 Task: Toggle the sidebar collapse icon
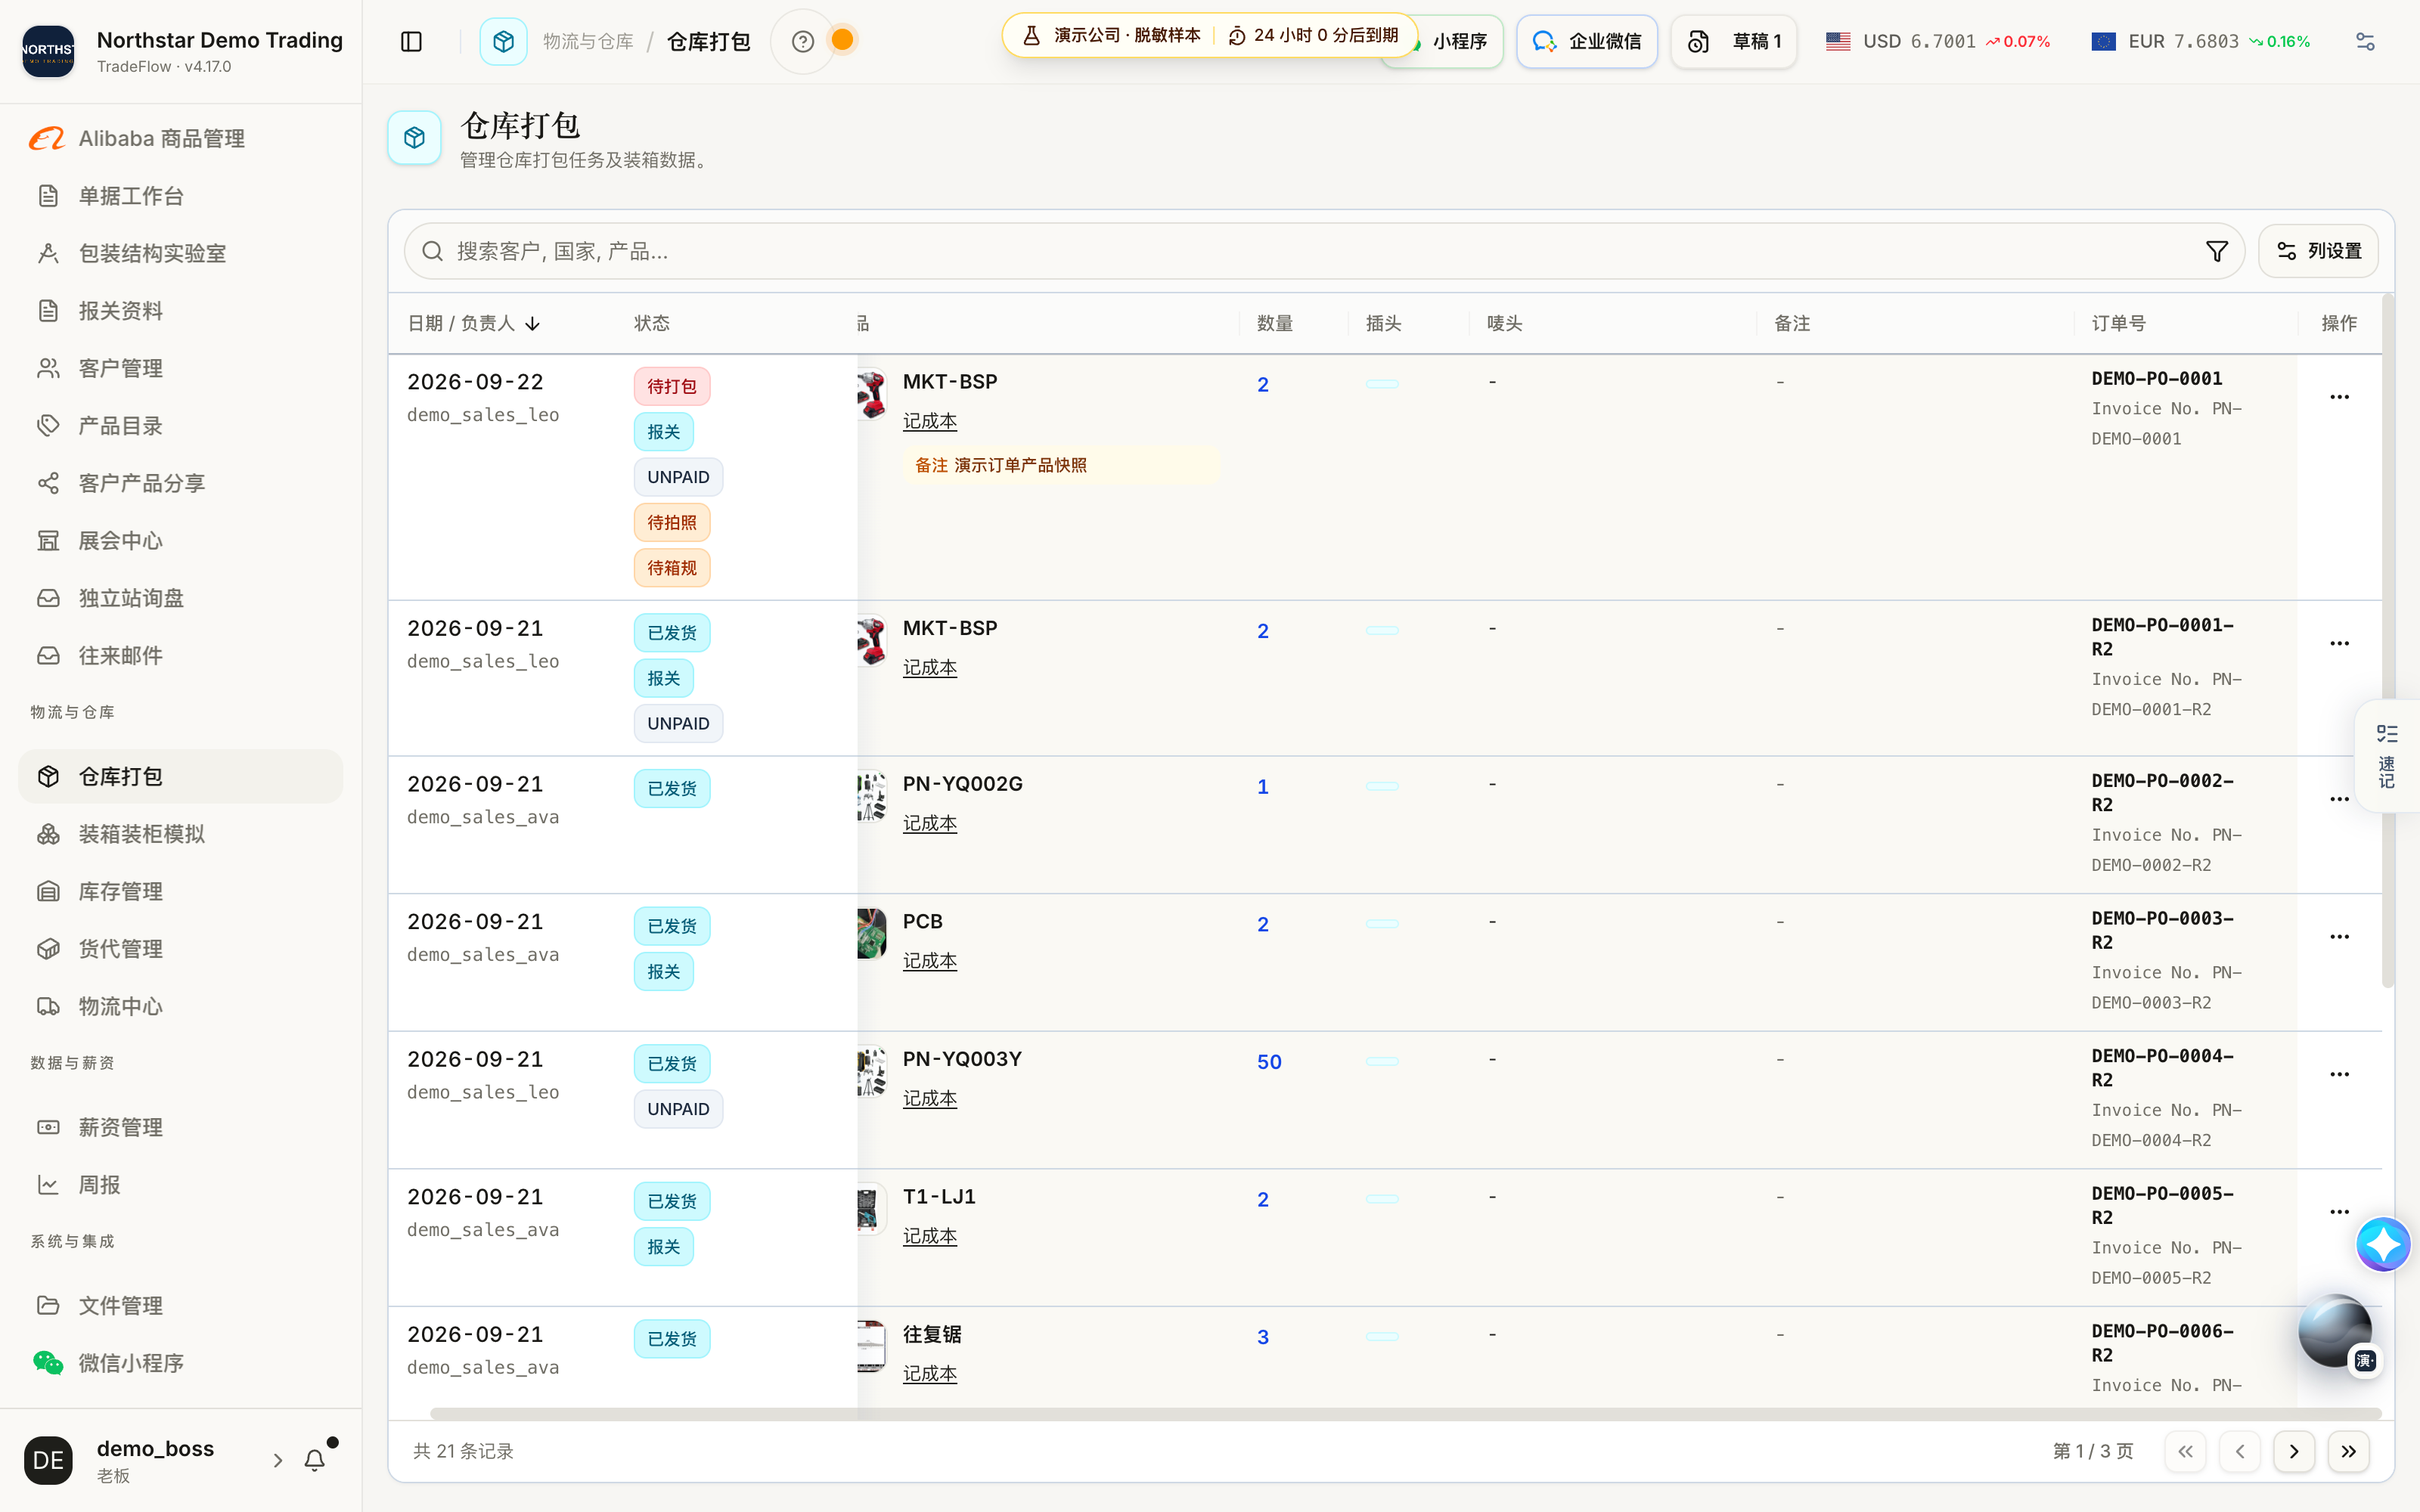coord(411,41)
